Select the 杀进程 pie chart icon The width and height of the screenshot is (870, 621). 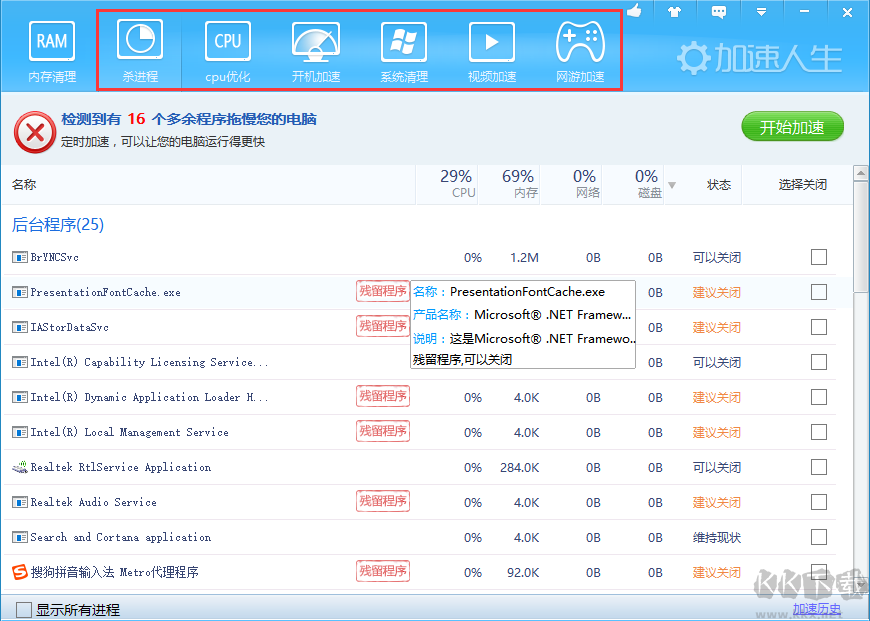[x=140, y=51]
